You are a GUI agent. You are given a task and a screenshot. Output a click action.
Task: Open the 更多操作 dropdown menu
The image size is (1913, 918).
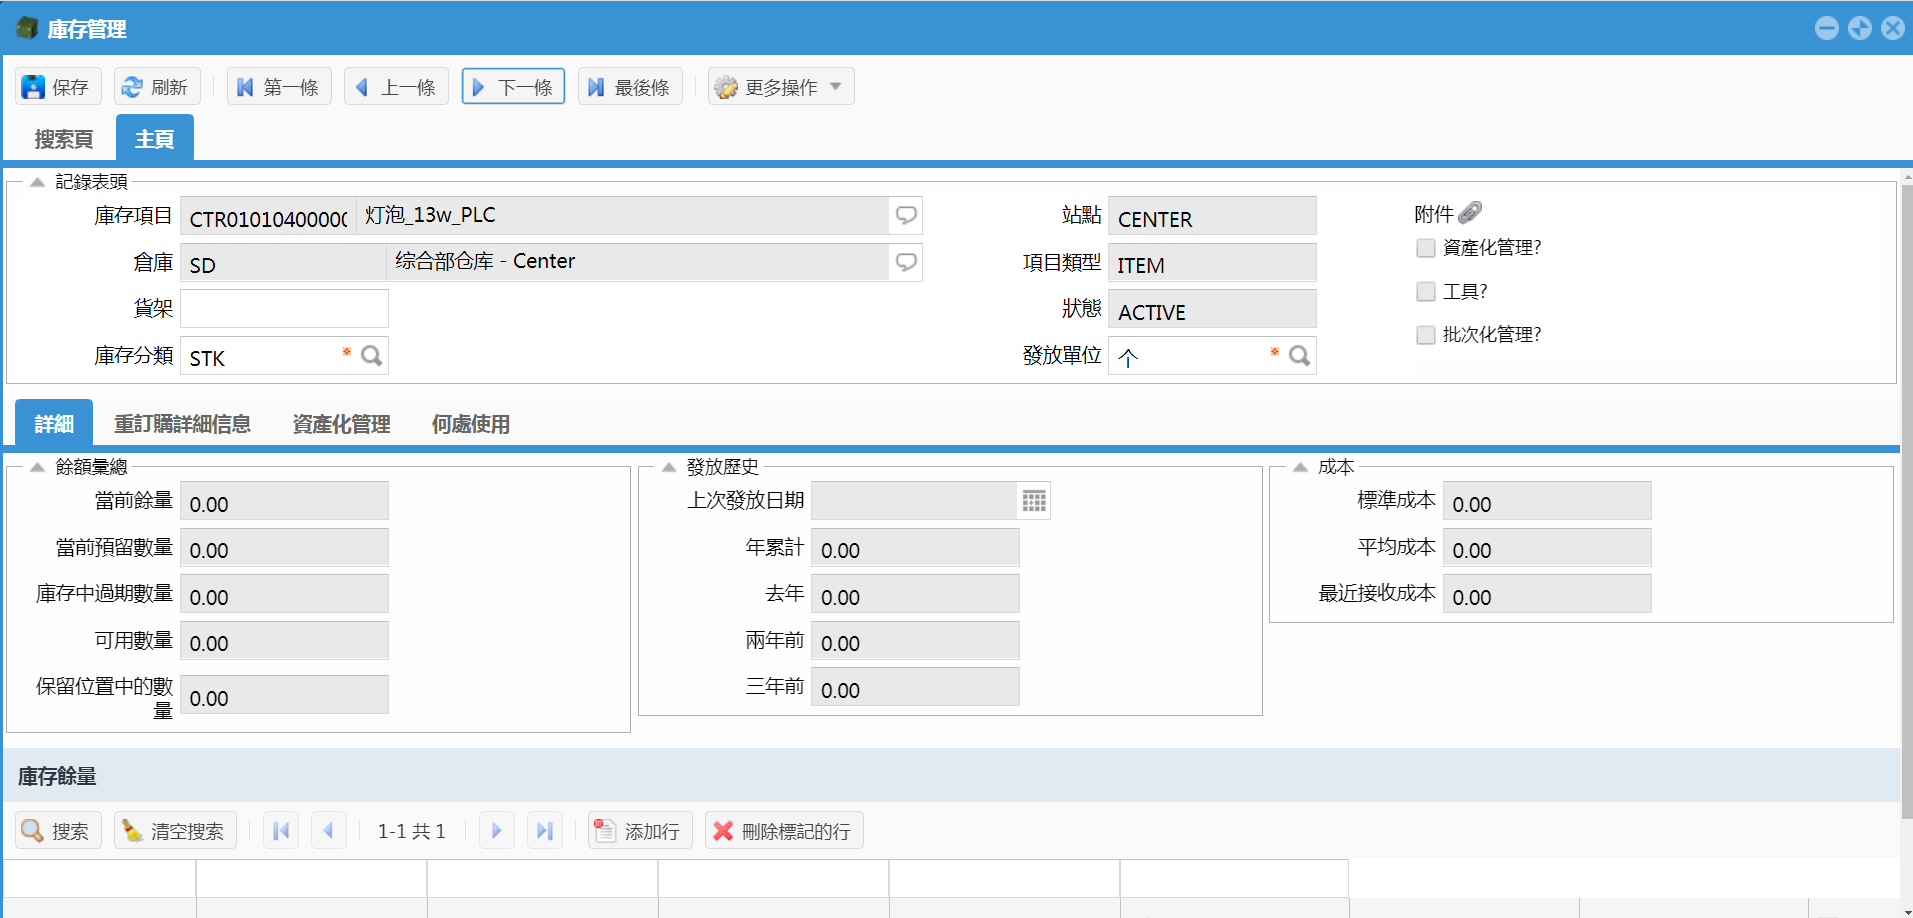click(781, 87)
